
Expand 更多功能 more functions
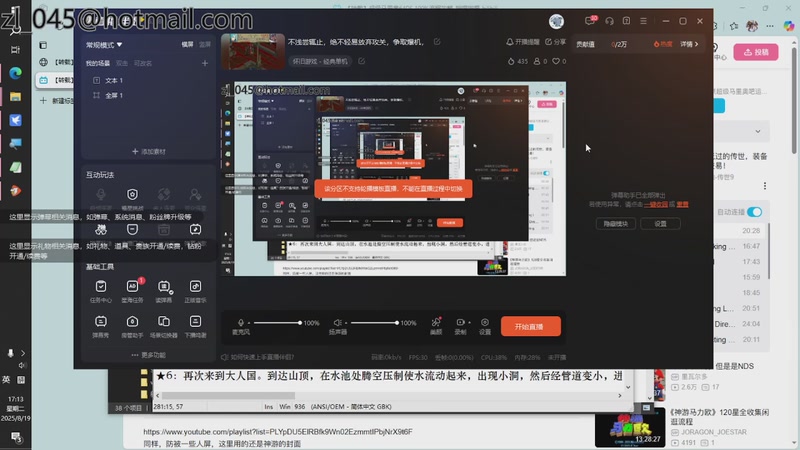(x=148, y=355)
